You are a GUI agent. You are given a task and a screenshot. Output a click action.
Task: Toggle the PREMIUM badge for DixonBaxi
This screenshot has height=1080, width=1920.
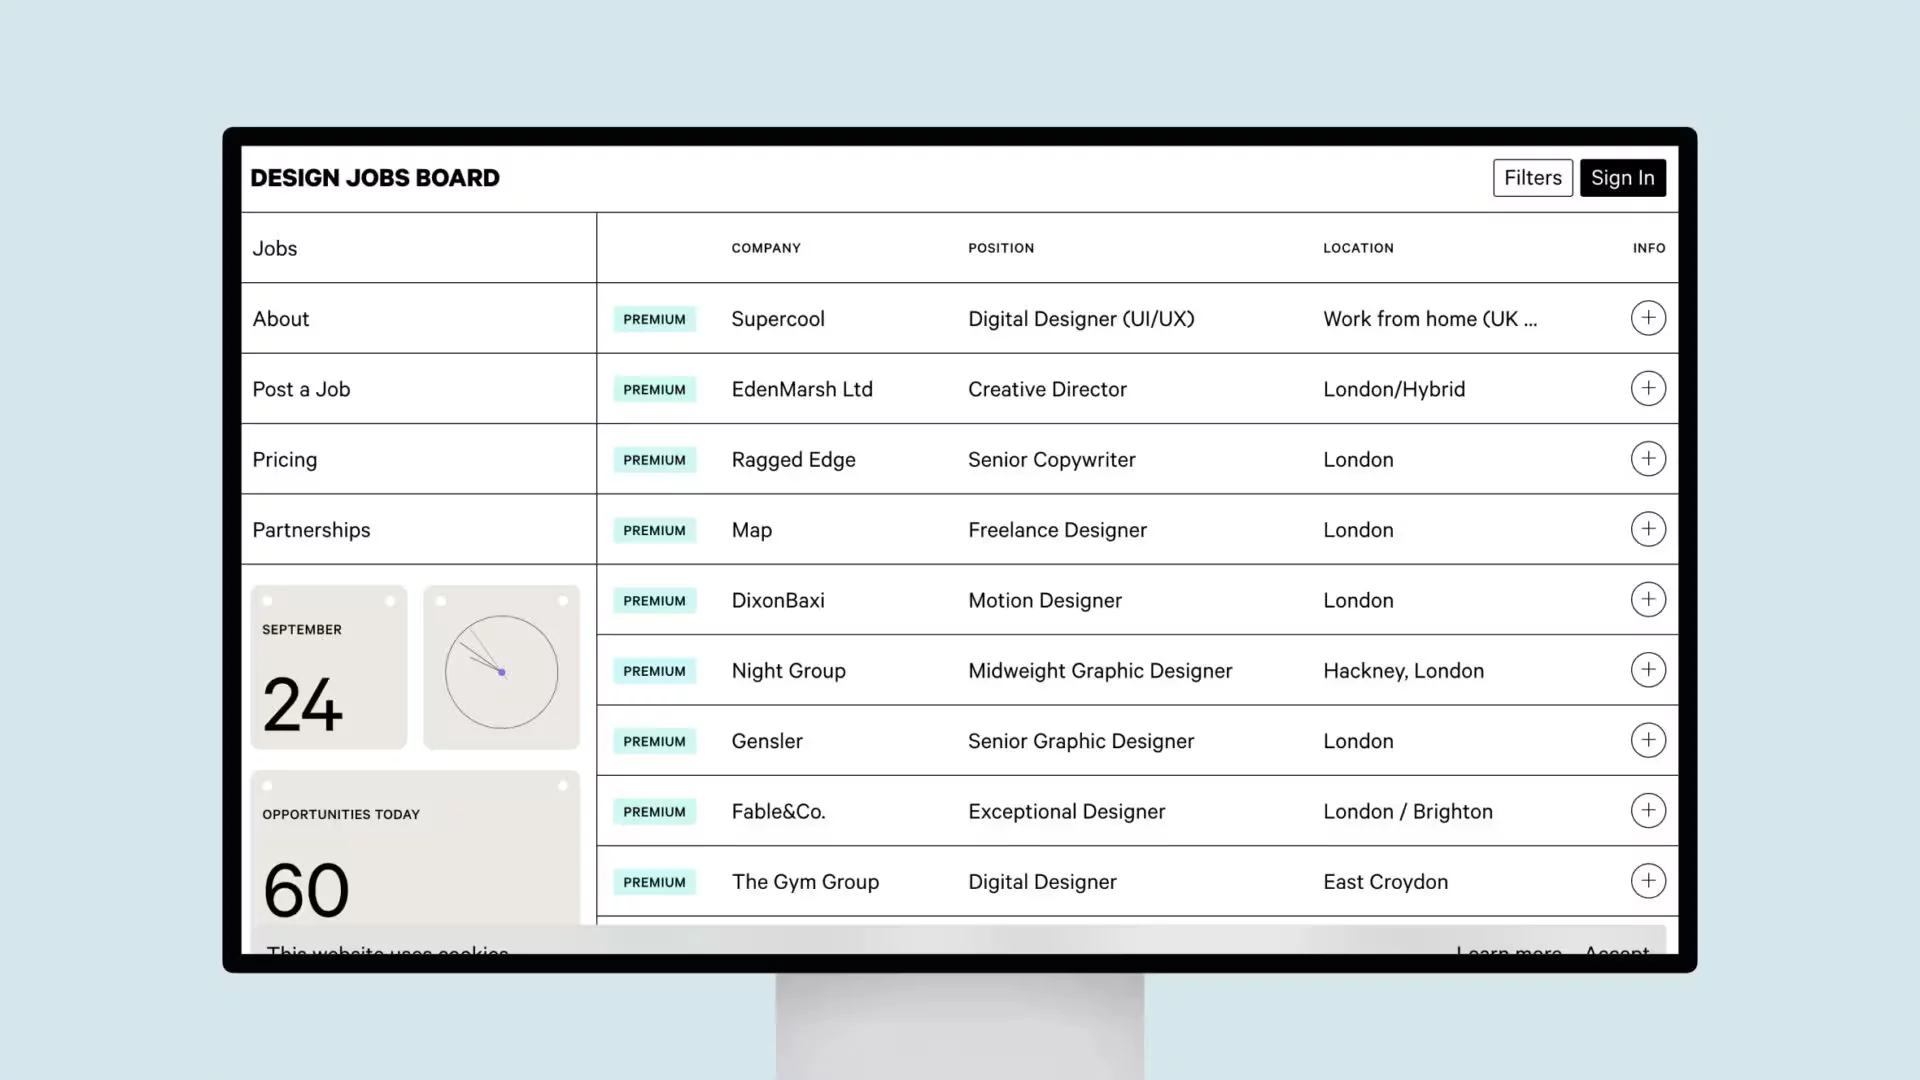pos(654,600)
